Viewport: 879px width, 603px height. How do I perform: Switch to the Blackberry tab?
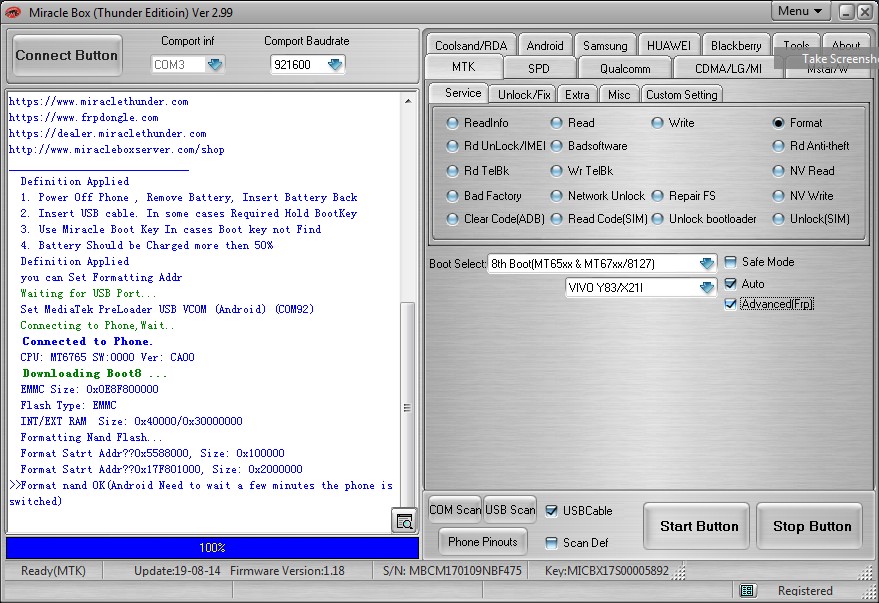click(x=736, y=45)
